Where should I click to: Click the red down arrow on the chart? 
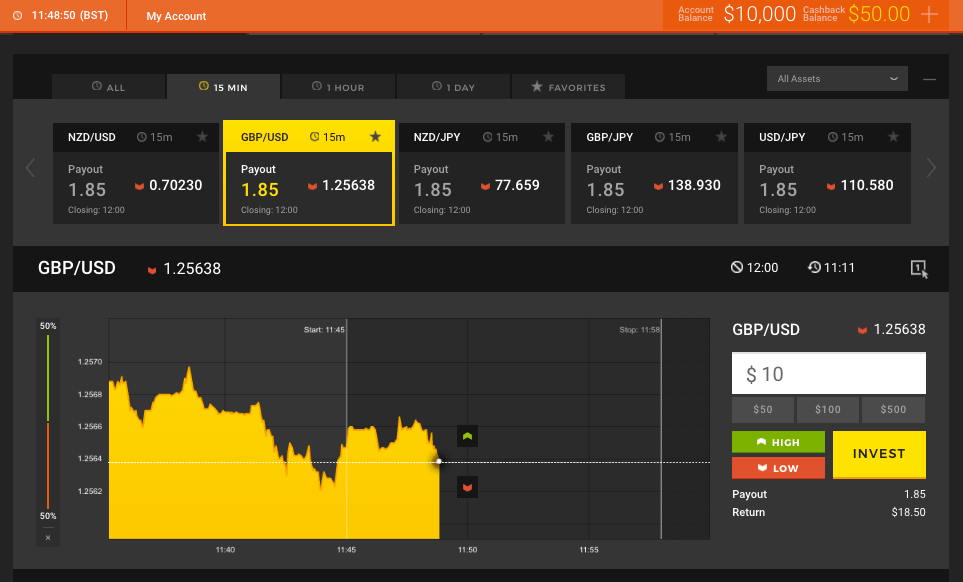pyautogui.click(x=466, y=487)
